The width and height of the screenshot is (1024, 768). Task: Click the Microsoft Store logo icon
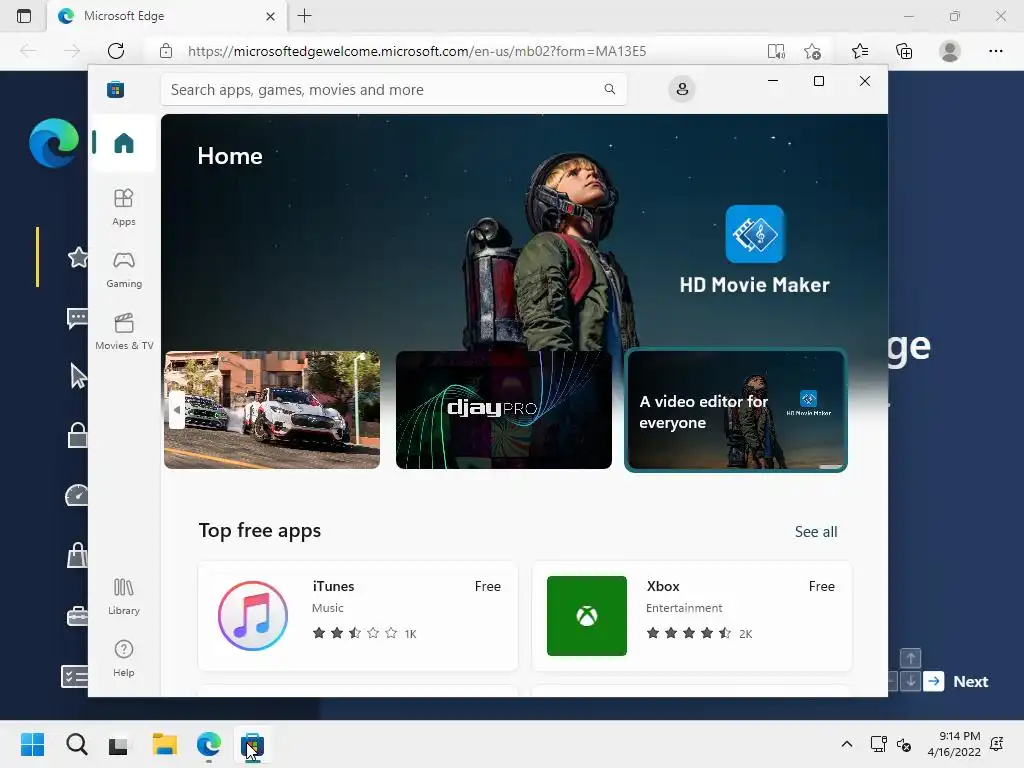click(x=116, y=89)
